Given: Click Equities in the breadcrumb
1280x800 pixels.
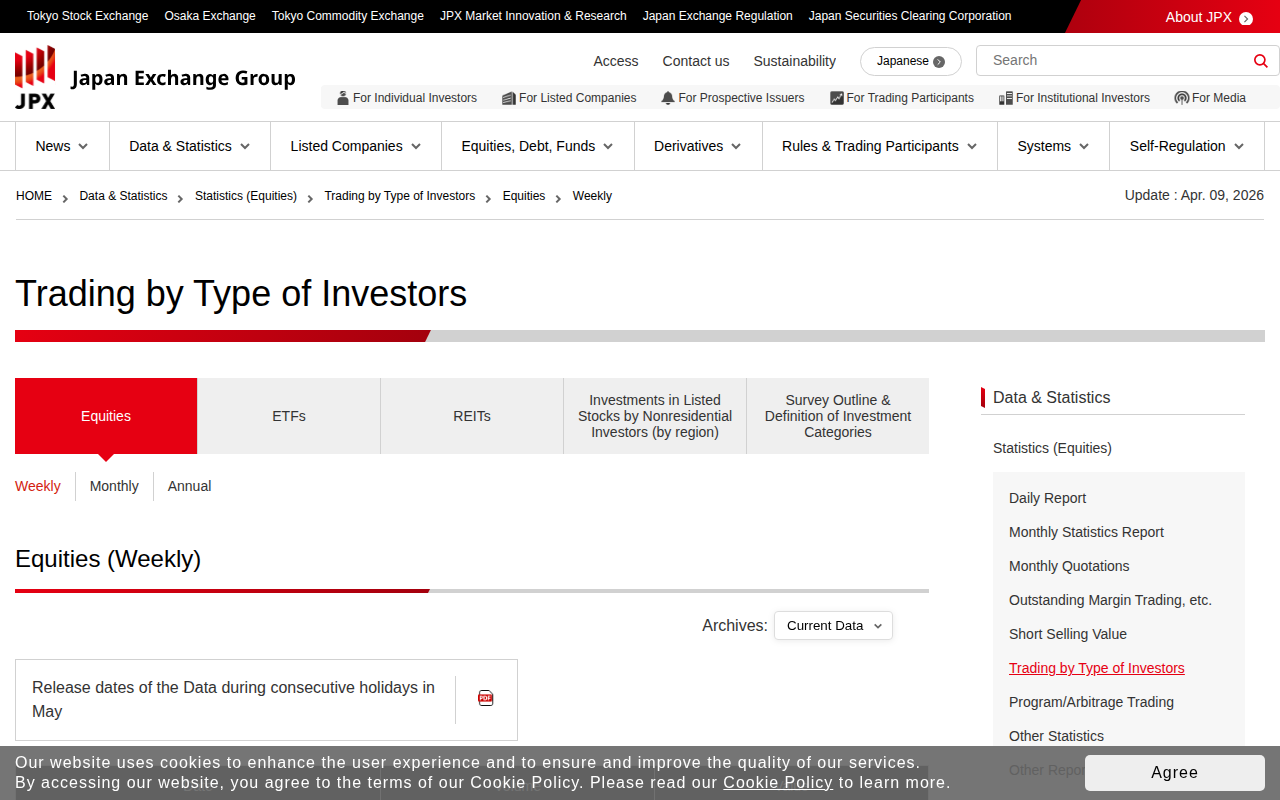Looking at the screenshot, I should (x=524, y=196).
